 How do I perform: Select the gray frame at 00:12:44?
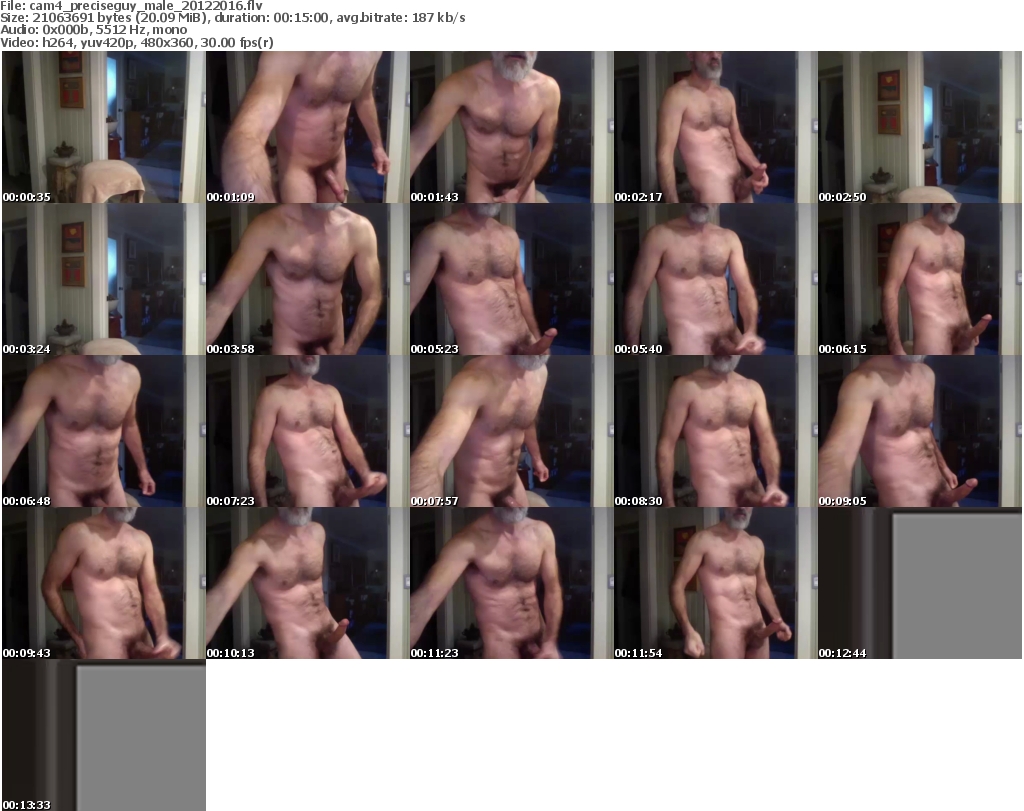click(x=920, y=583)
